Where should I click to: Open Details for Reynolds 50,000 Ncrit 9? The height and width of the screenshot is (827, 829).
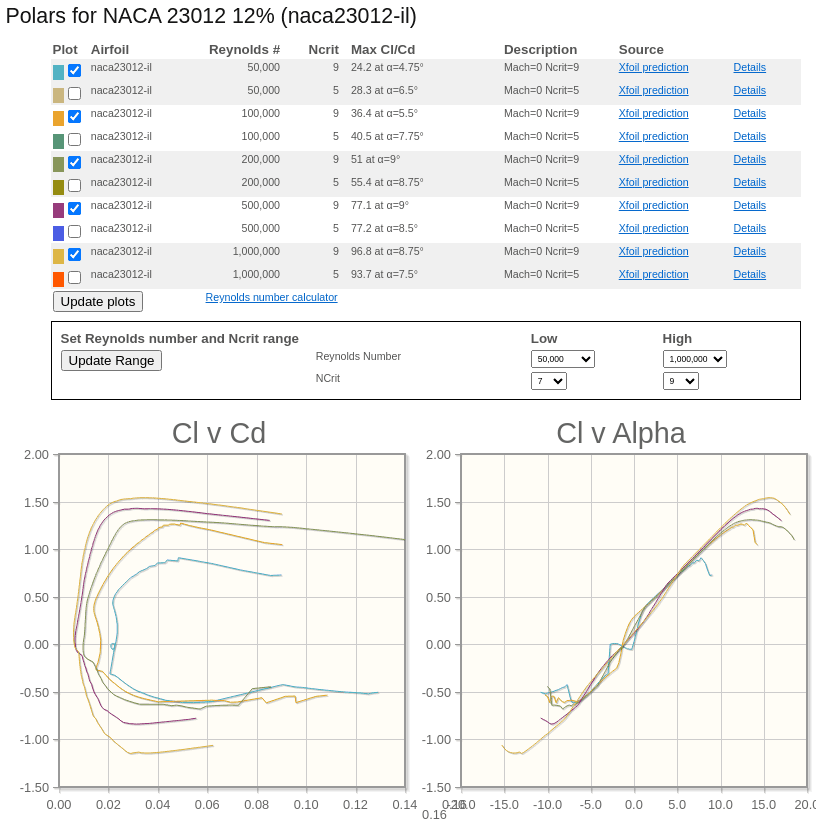point(749,67)
